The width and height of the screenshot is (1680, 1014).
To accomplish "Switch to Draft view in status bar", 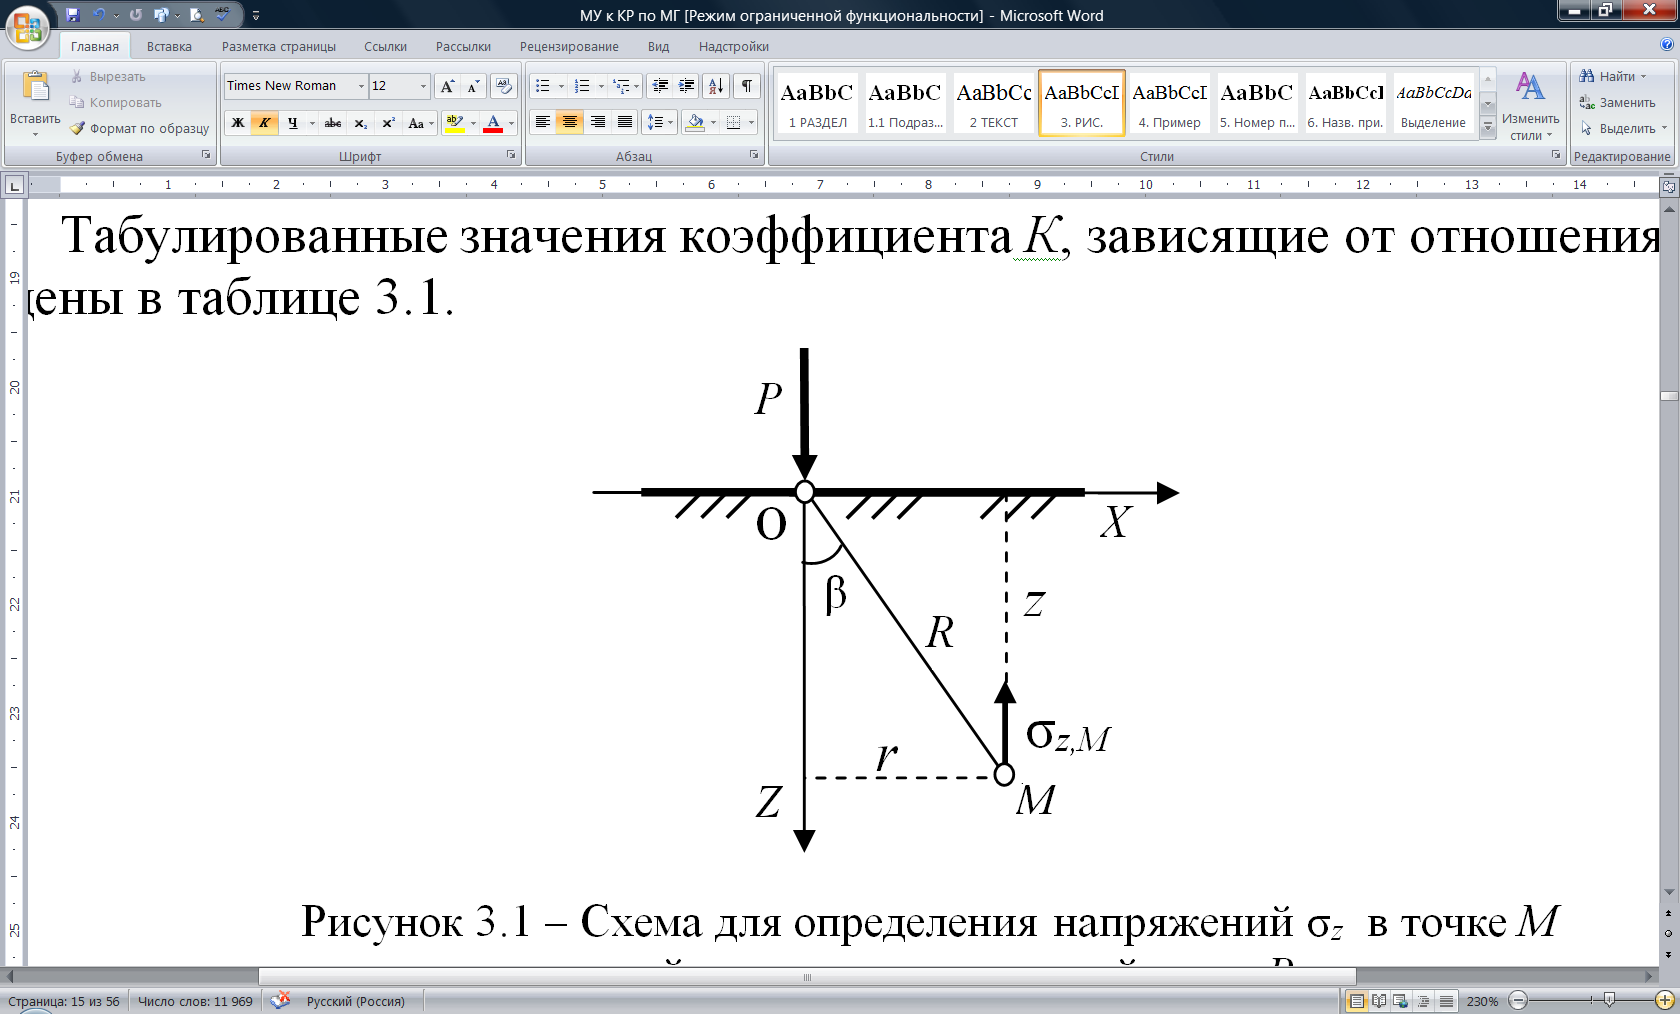I will click(1446, 1000).
